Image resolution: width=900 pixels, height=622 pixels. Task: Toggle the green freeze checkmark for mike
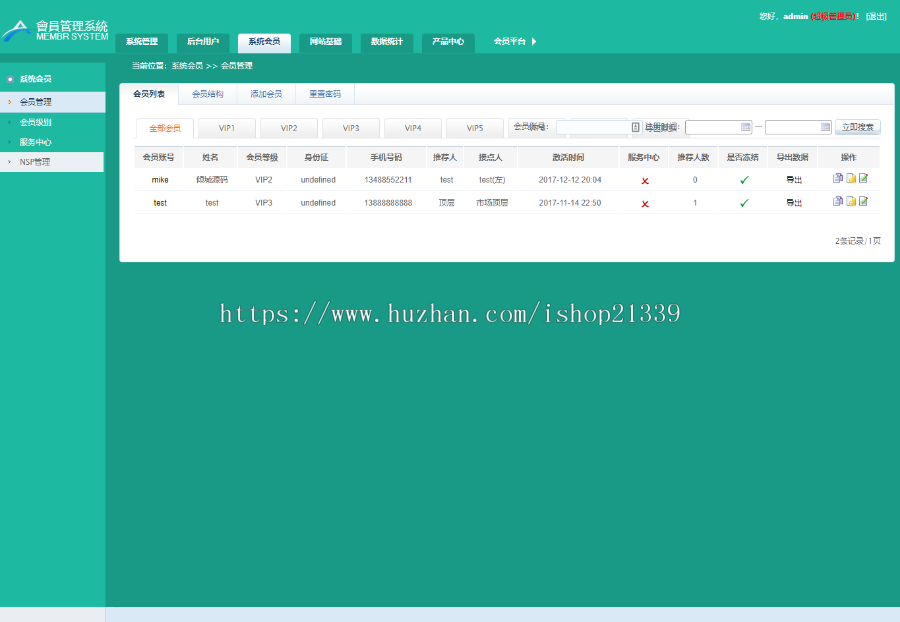click(744, 180)
